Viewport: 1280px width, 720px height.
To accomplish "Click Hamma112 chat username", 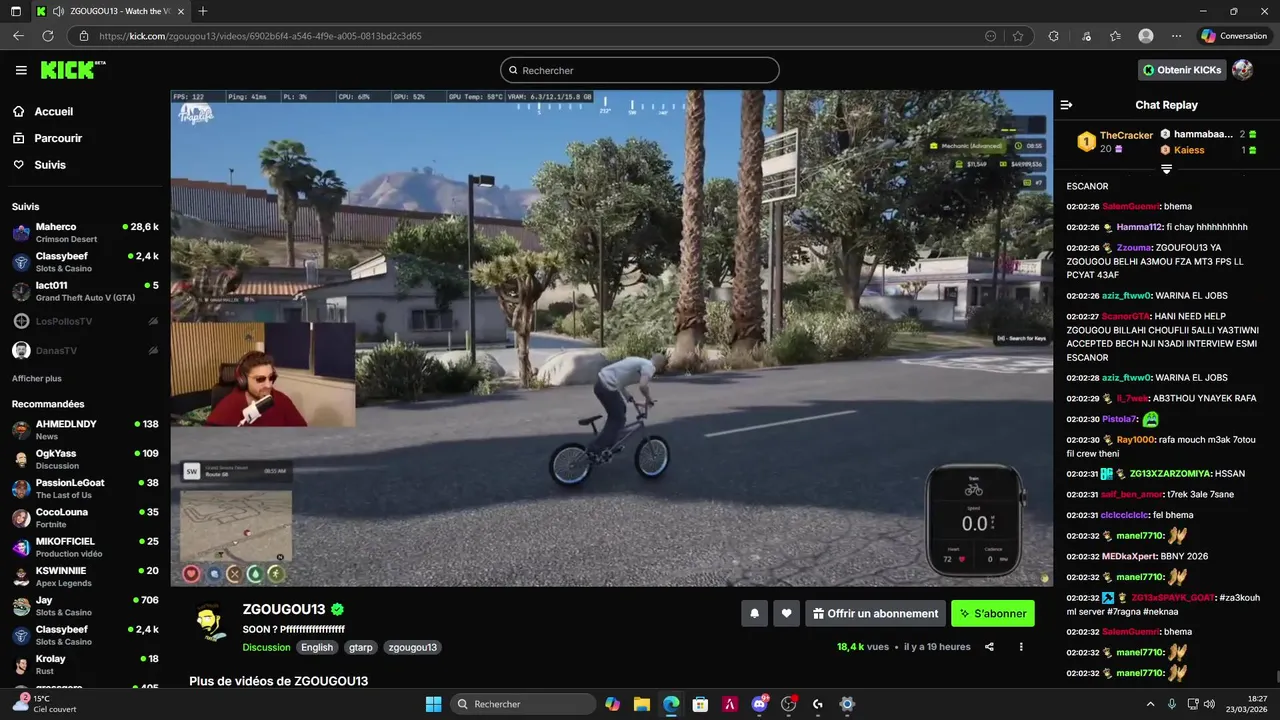I will pos(1139,227).
